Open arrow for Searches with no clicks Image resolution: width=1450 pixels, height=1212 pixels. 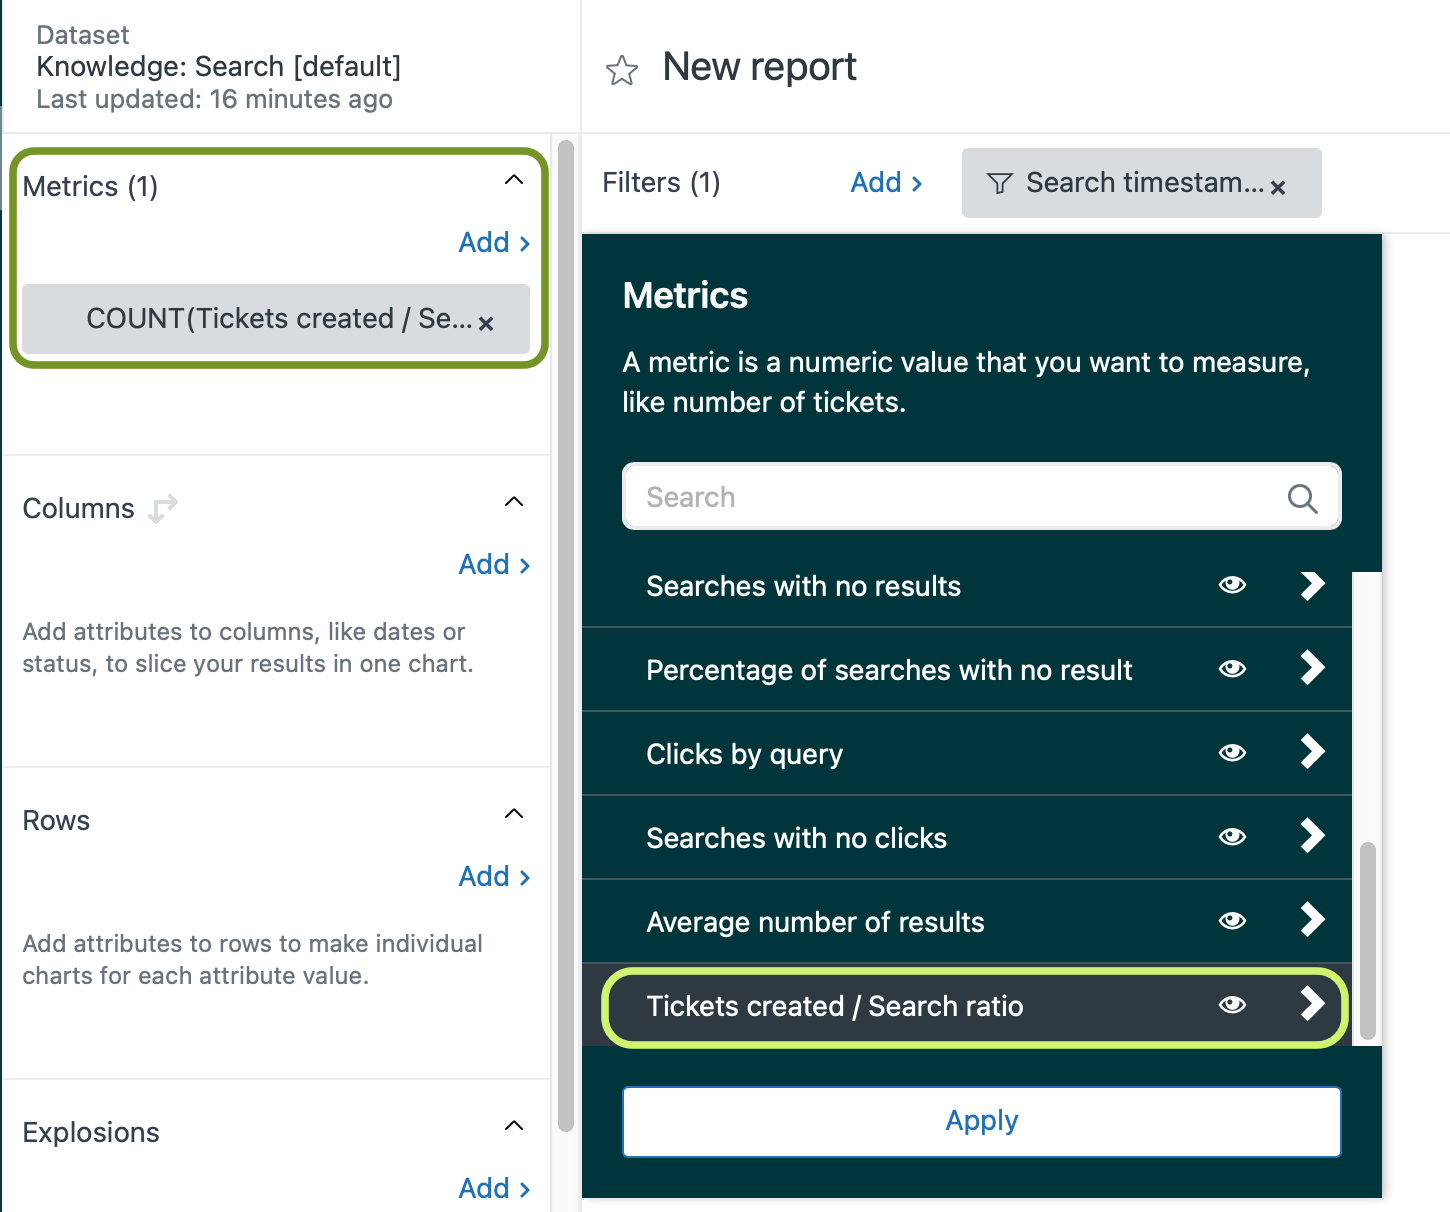pos(1312,836)
